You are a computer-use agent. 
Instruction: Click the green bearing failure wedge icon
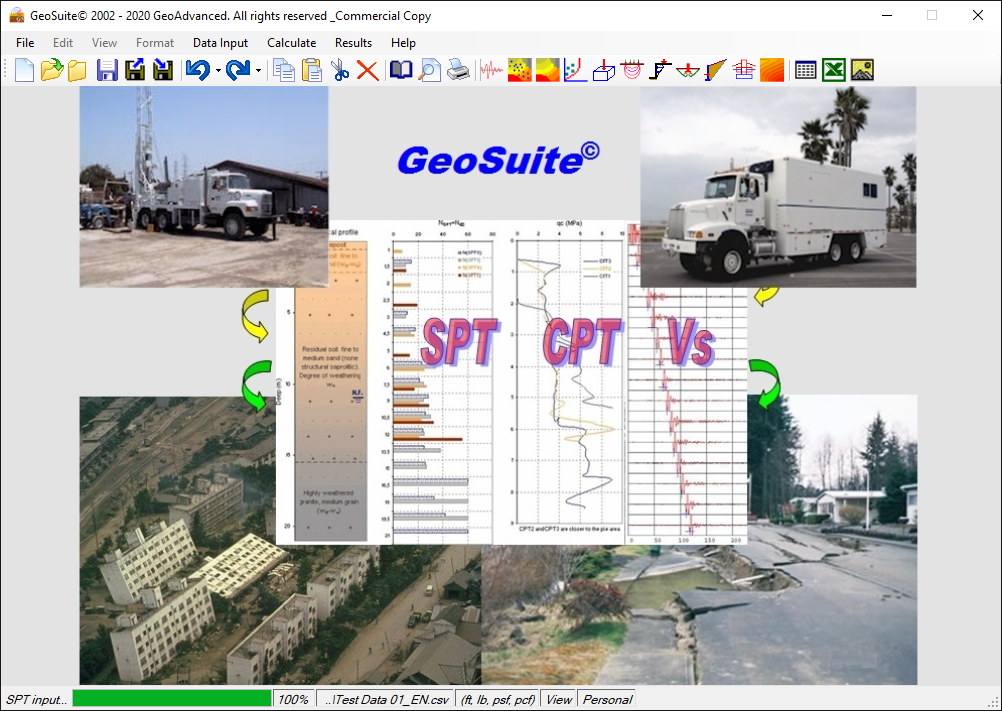tap(688, 70)
